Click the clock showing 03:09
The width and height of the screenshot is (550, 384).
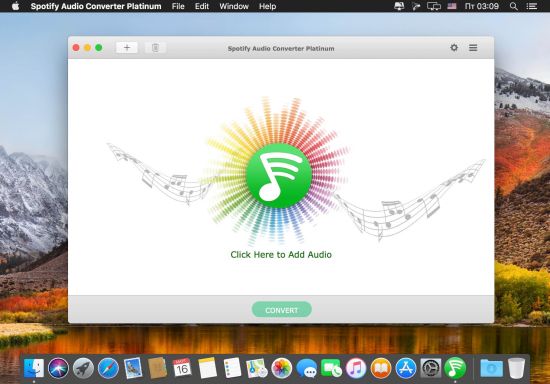point(482,6)
